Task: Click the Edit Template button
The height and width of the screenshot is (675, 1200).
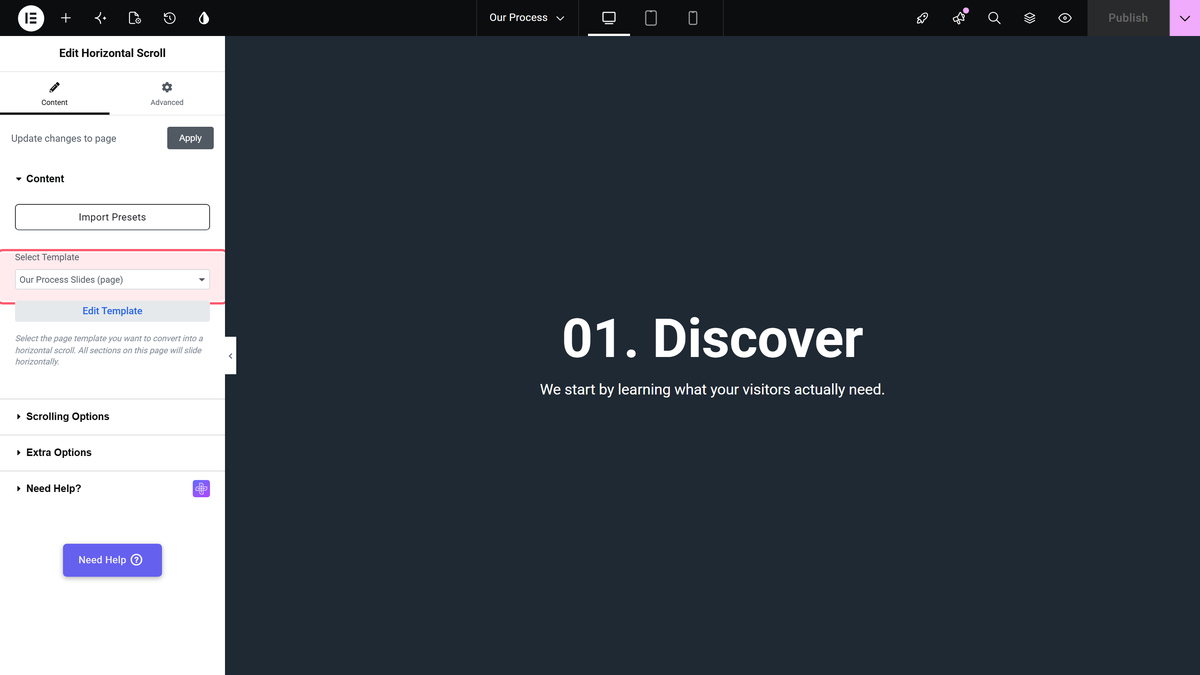Action: (x=112, y=311)
